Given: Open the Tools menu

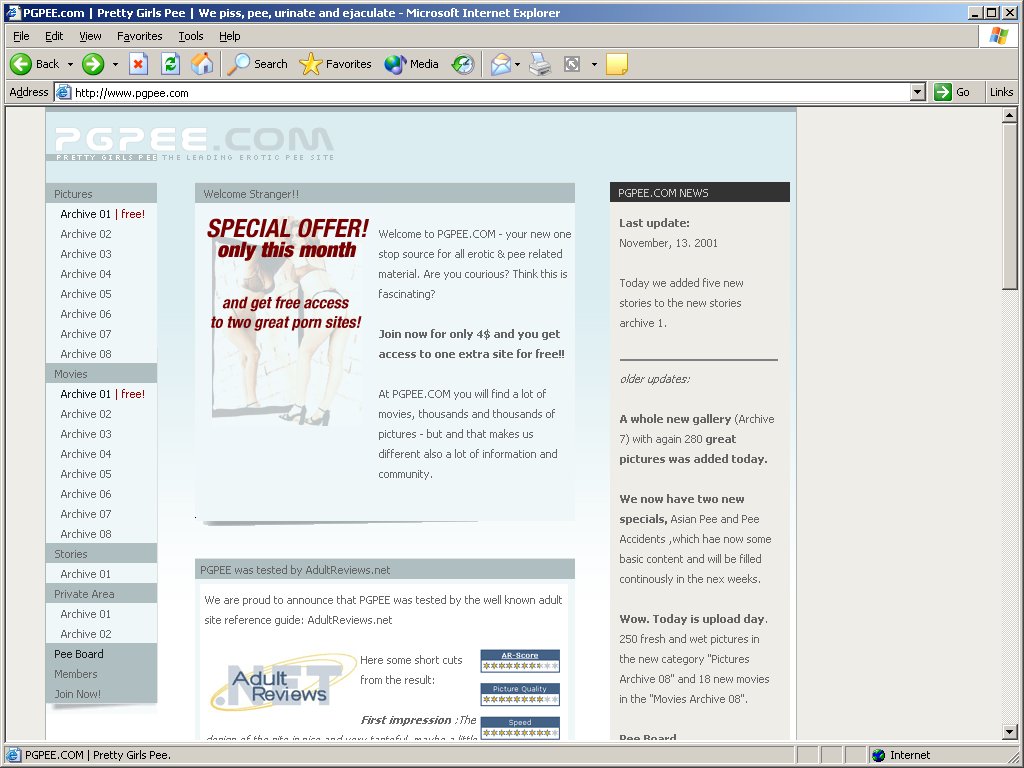Looking at the screenshot, I should click(191, 36).
